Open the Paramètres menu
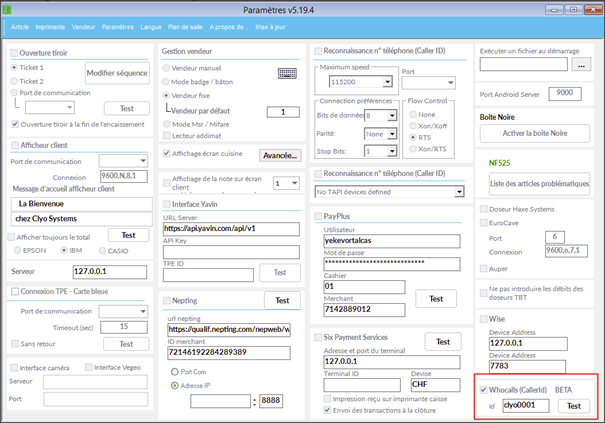Screen dimensions: 605x423 (x=118, y=27)
